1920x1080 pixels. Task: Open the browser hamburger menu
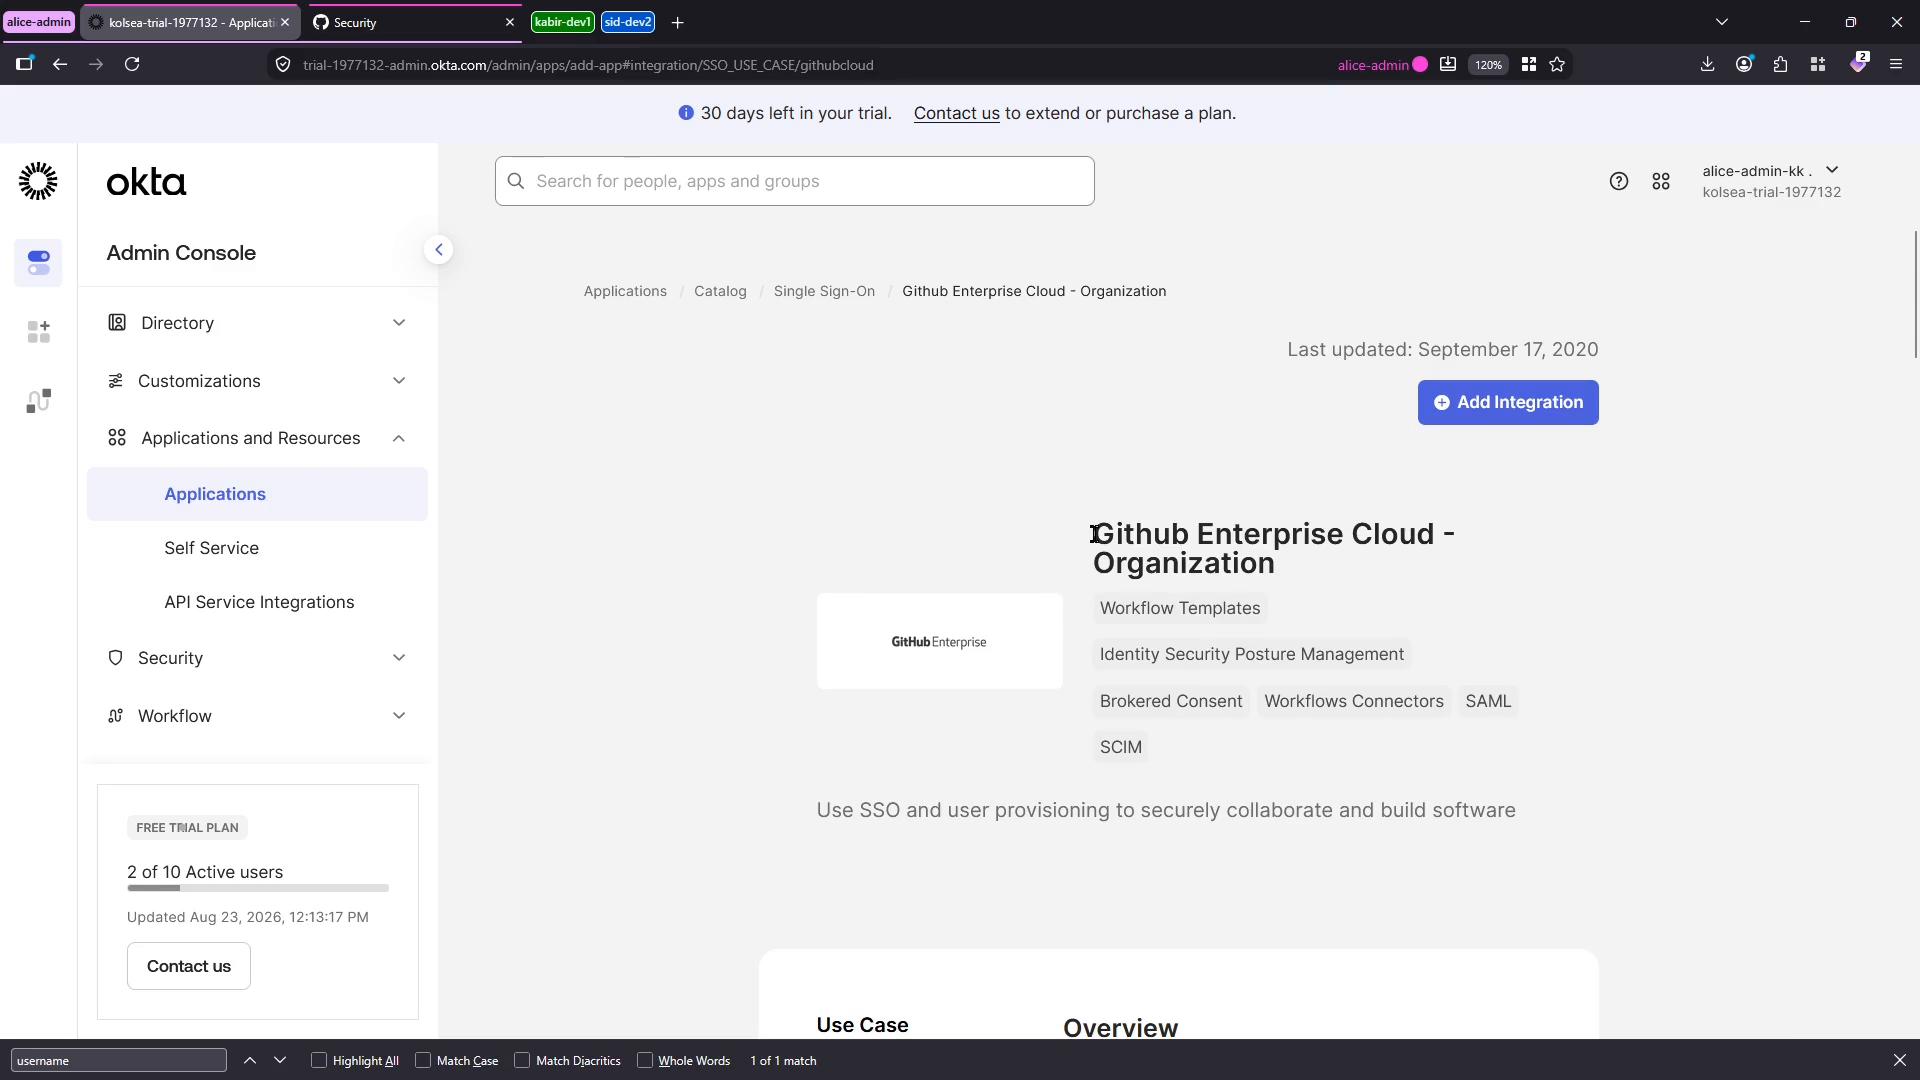click(1895, 64)
